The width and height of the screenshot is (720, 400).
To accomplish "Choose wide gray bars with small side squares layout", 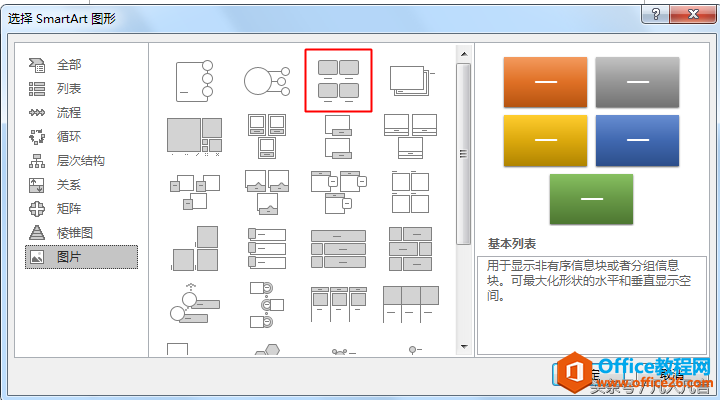I will pyautogui.click(x=338, y=248).
